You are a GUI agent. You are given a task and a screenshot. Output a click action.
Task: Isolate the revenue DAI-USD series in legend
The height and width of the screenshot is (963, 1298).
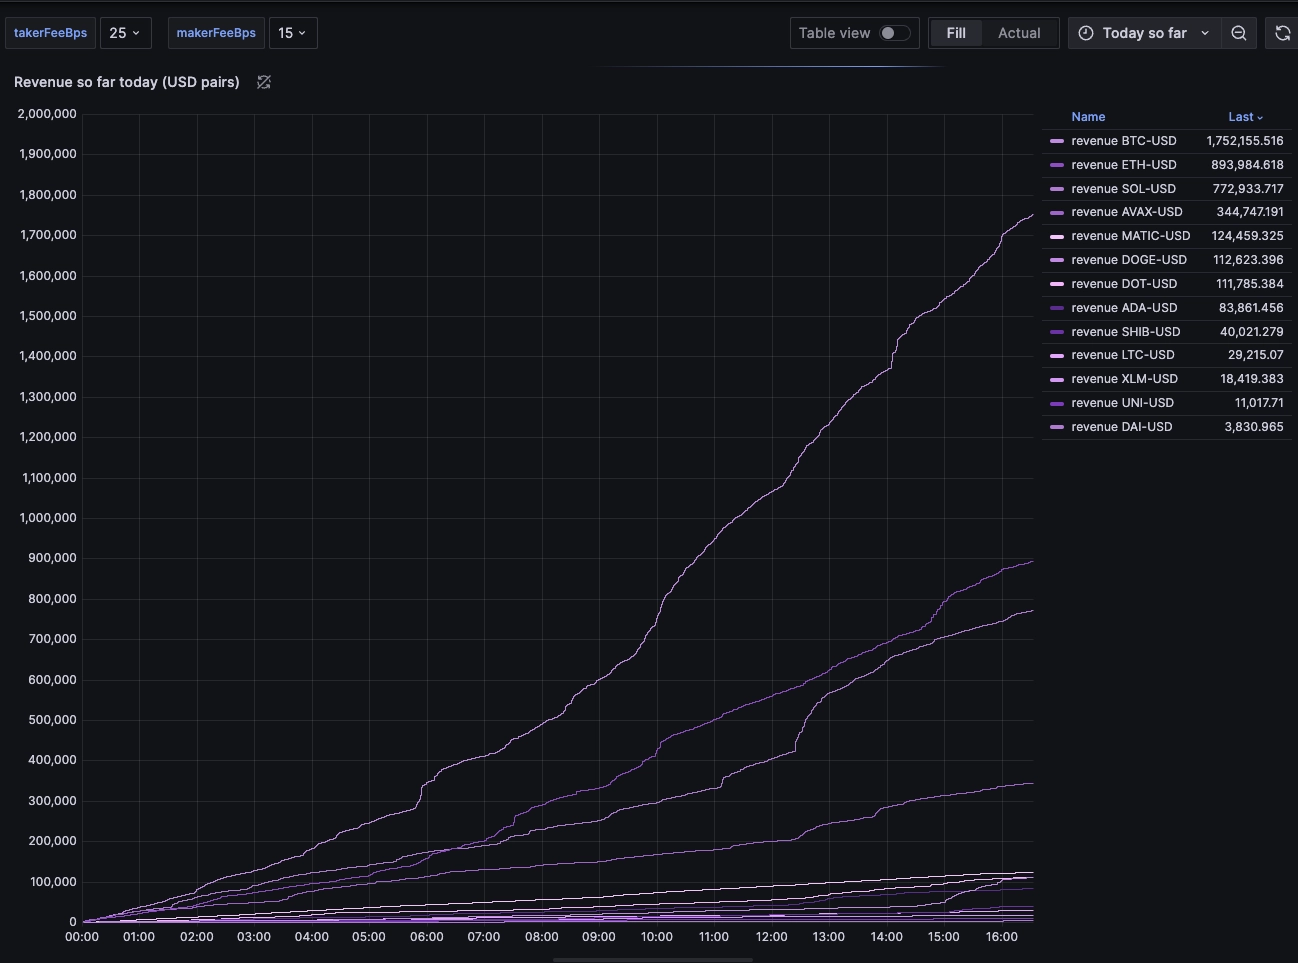click(x=1121, y=427)
